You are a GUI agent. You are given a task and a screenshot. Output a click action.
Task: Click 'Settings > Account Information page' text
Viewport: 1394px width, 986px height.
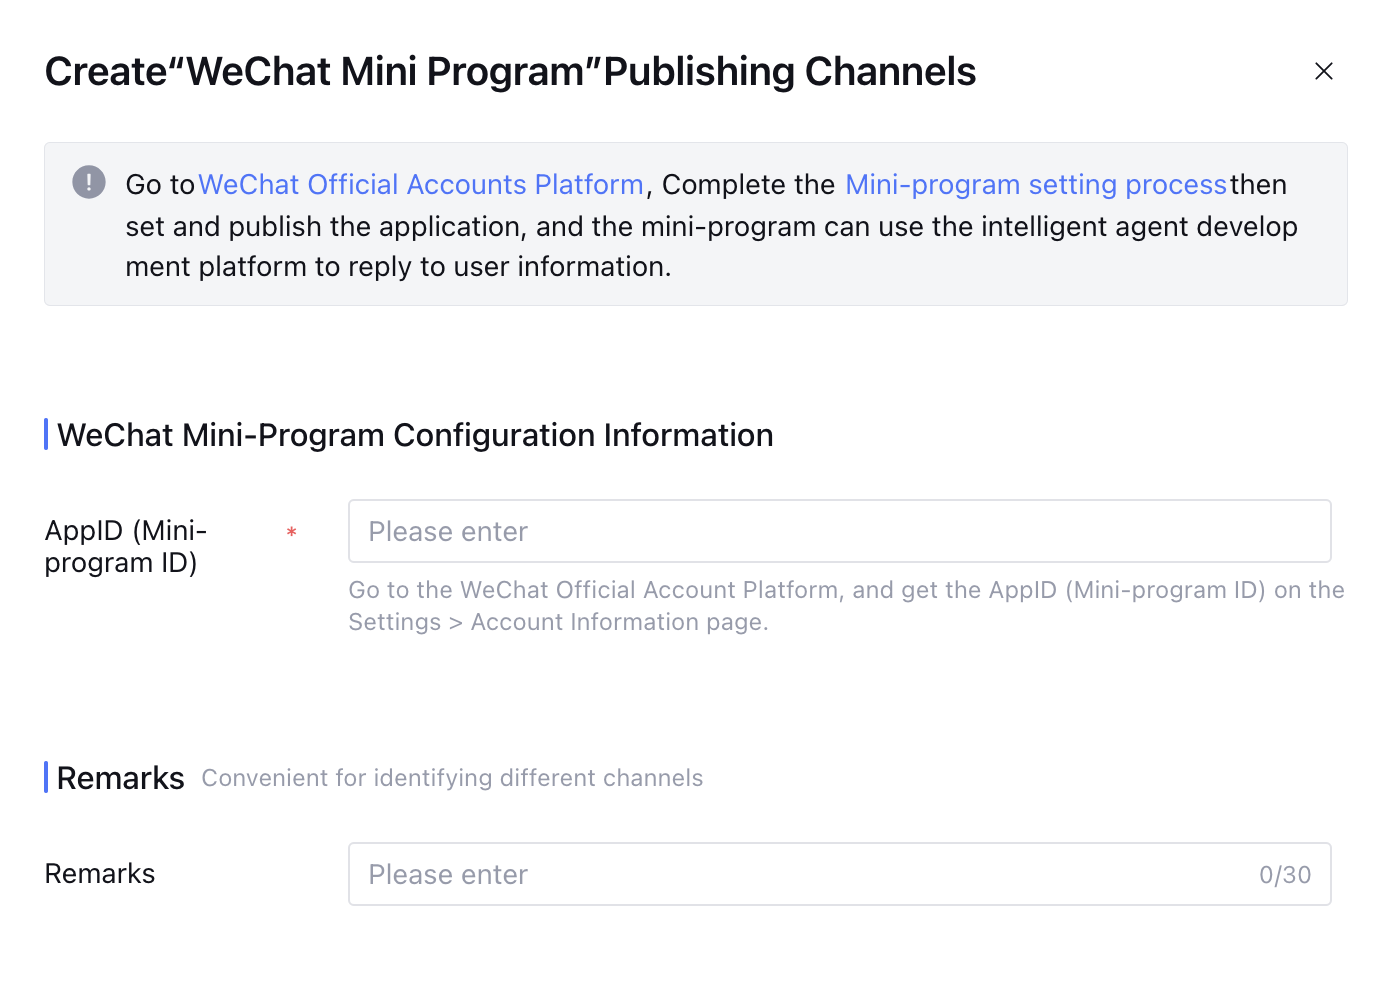point(557,622)
